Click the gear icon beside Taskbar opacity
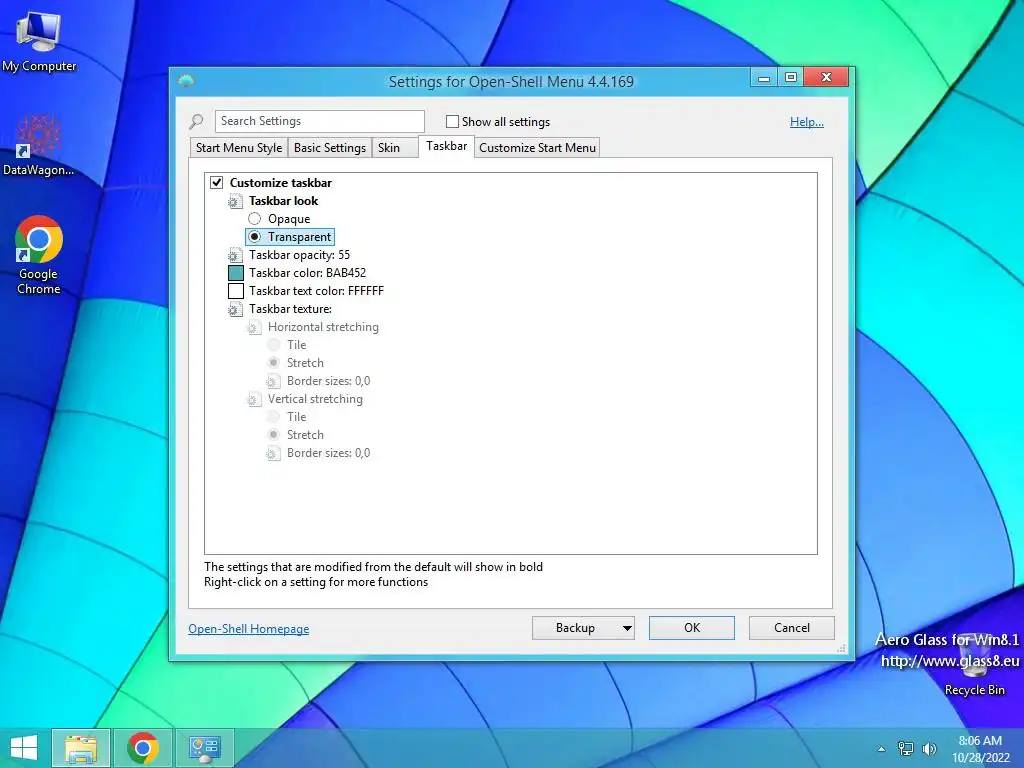The height and width of the screenshot is (768, 1024). click(235, 255)
